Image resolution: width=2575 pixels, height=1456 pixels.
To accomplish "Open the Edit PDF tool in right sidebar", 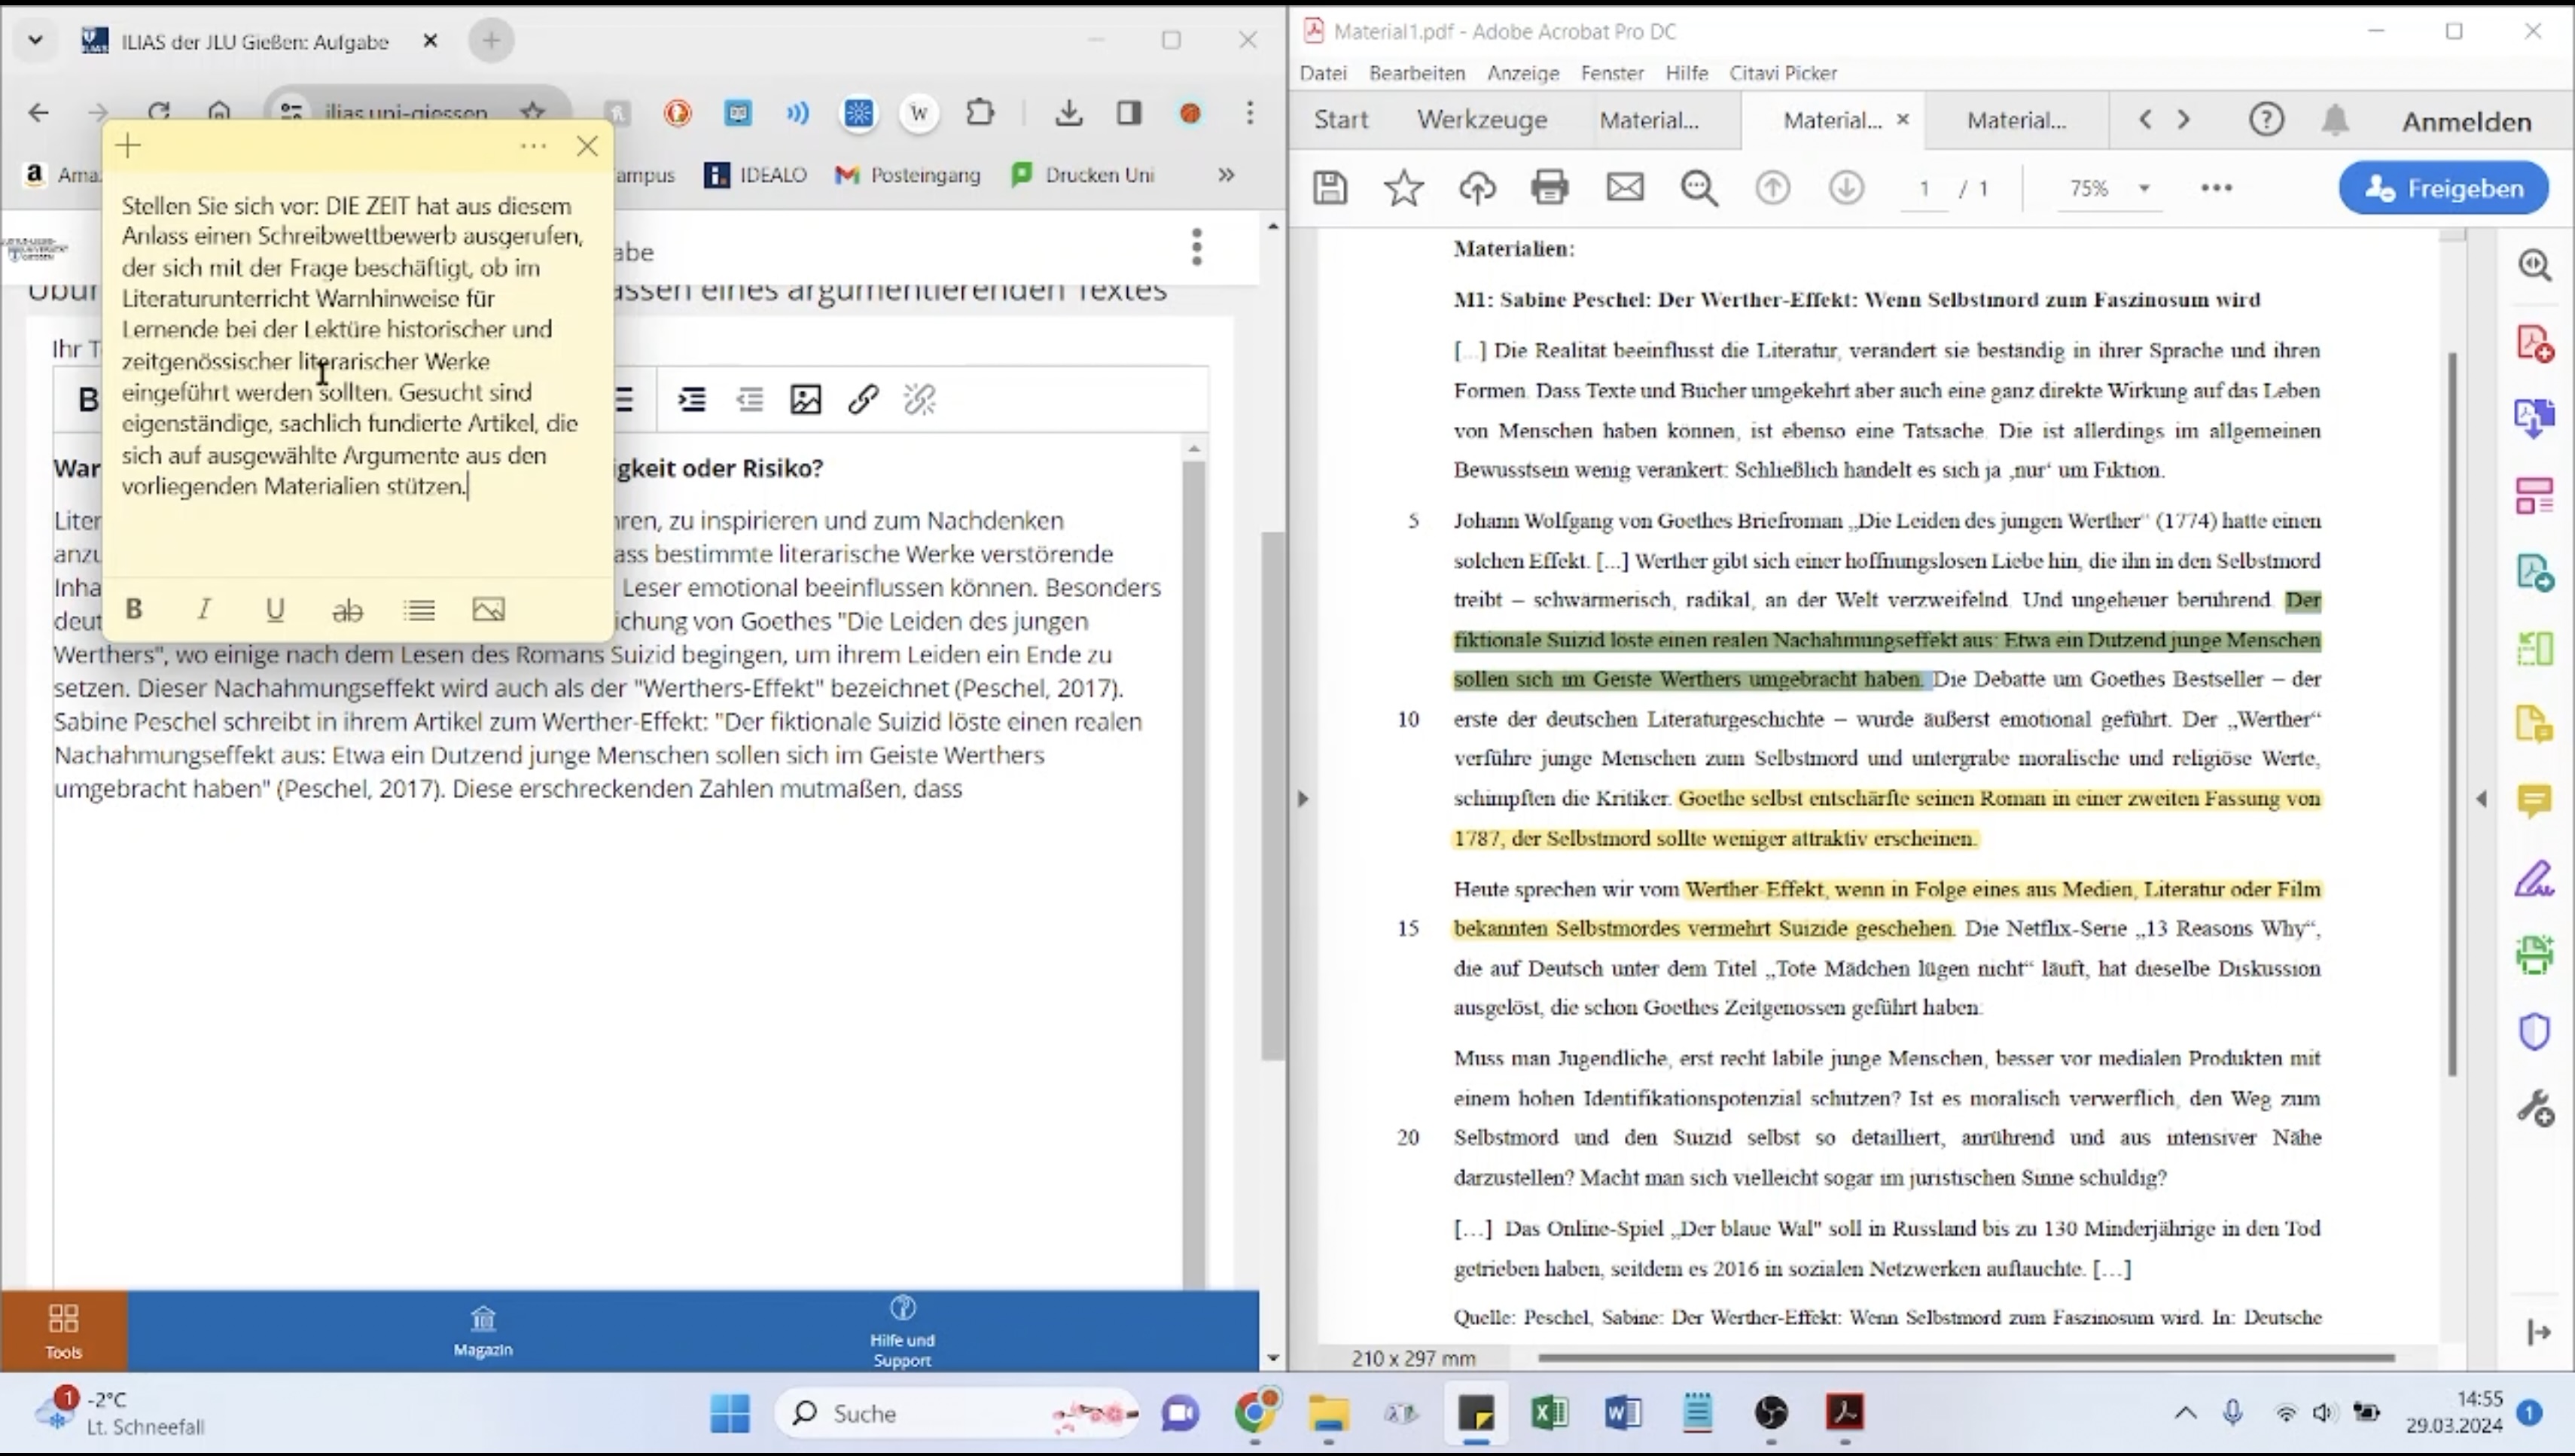I will point(2534,495).
